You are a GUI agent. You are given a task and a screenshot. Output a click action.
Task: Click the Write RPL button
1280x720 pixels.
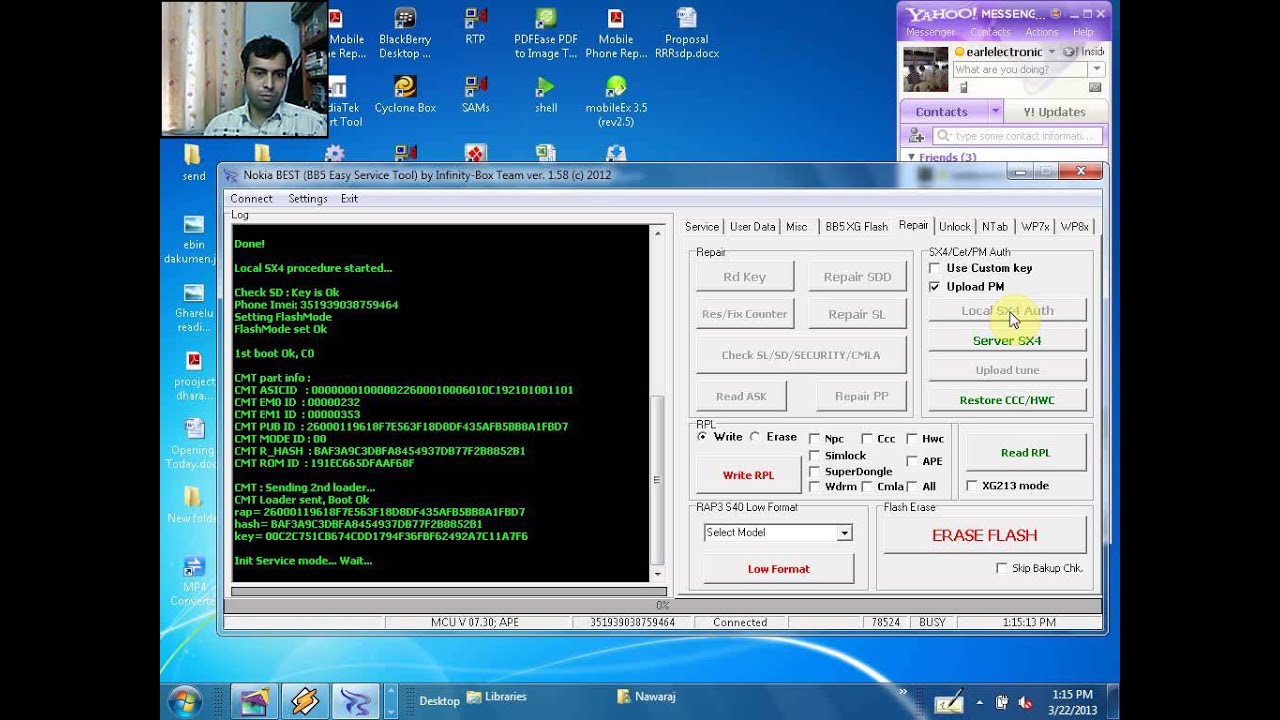point(749,475)
